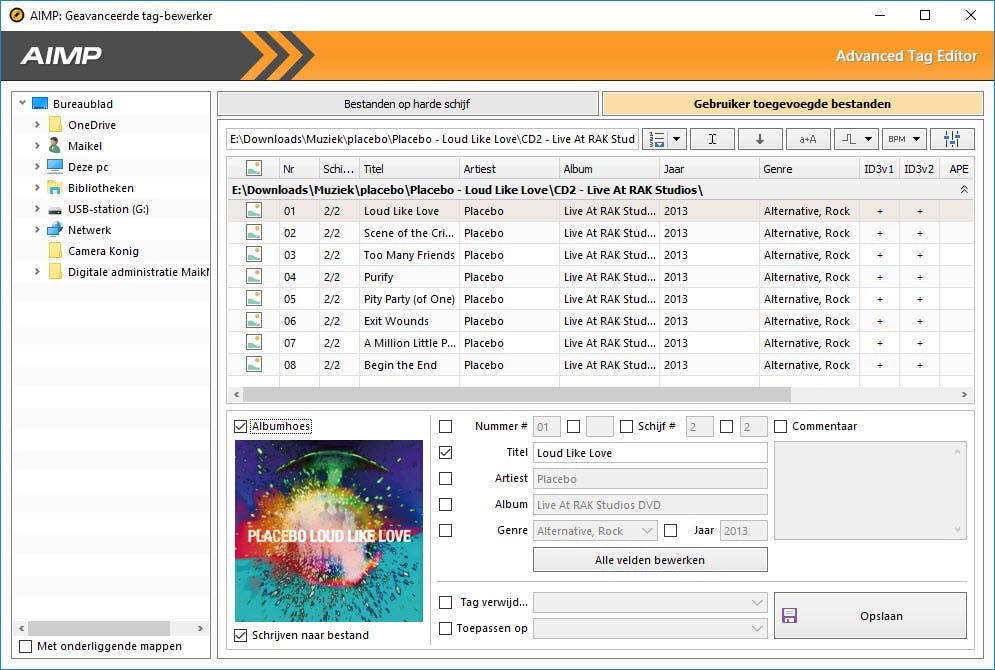This screenshot has width=995, height=670.
Task: Click the Opslaan save button
Action: tap(870, 615)
